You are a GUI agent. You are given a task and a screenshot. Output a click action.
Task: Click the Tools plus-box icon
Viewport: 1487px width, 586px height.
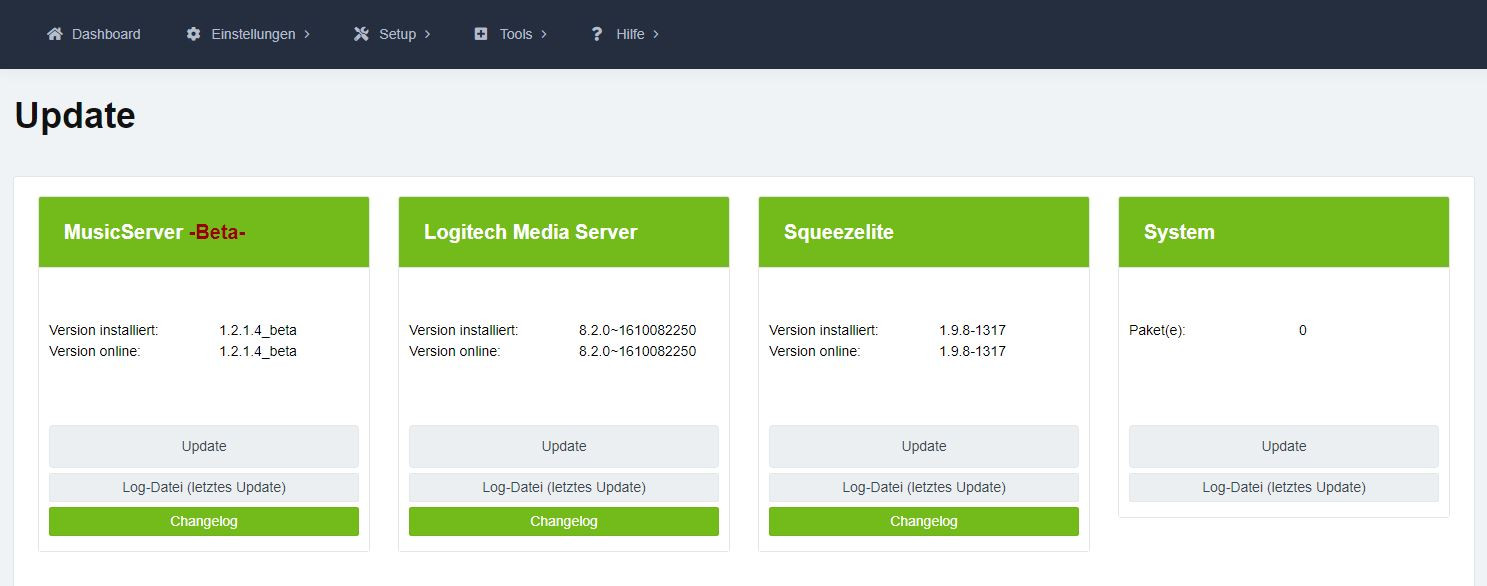(x=481, y=34)
